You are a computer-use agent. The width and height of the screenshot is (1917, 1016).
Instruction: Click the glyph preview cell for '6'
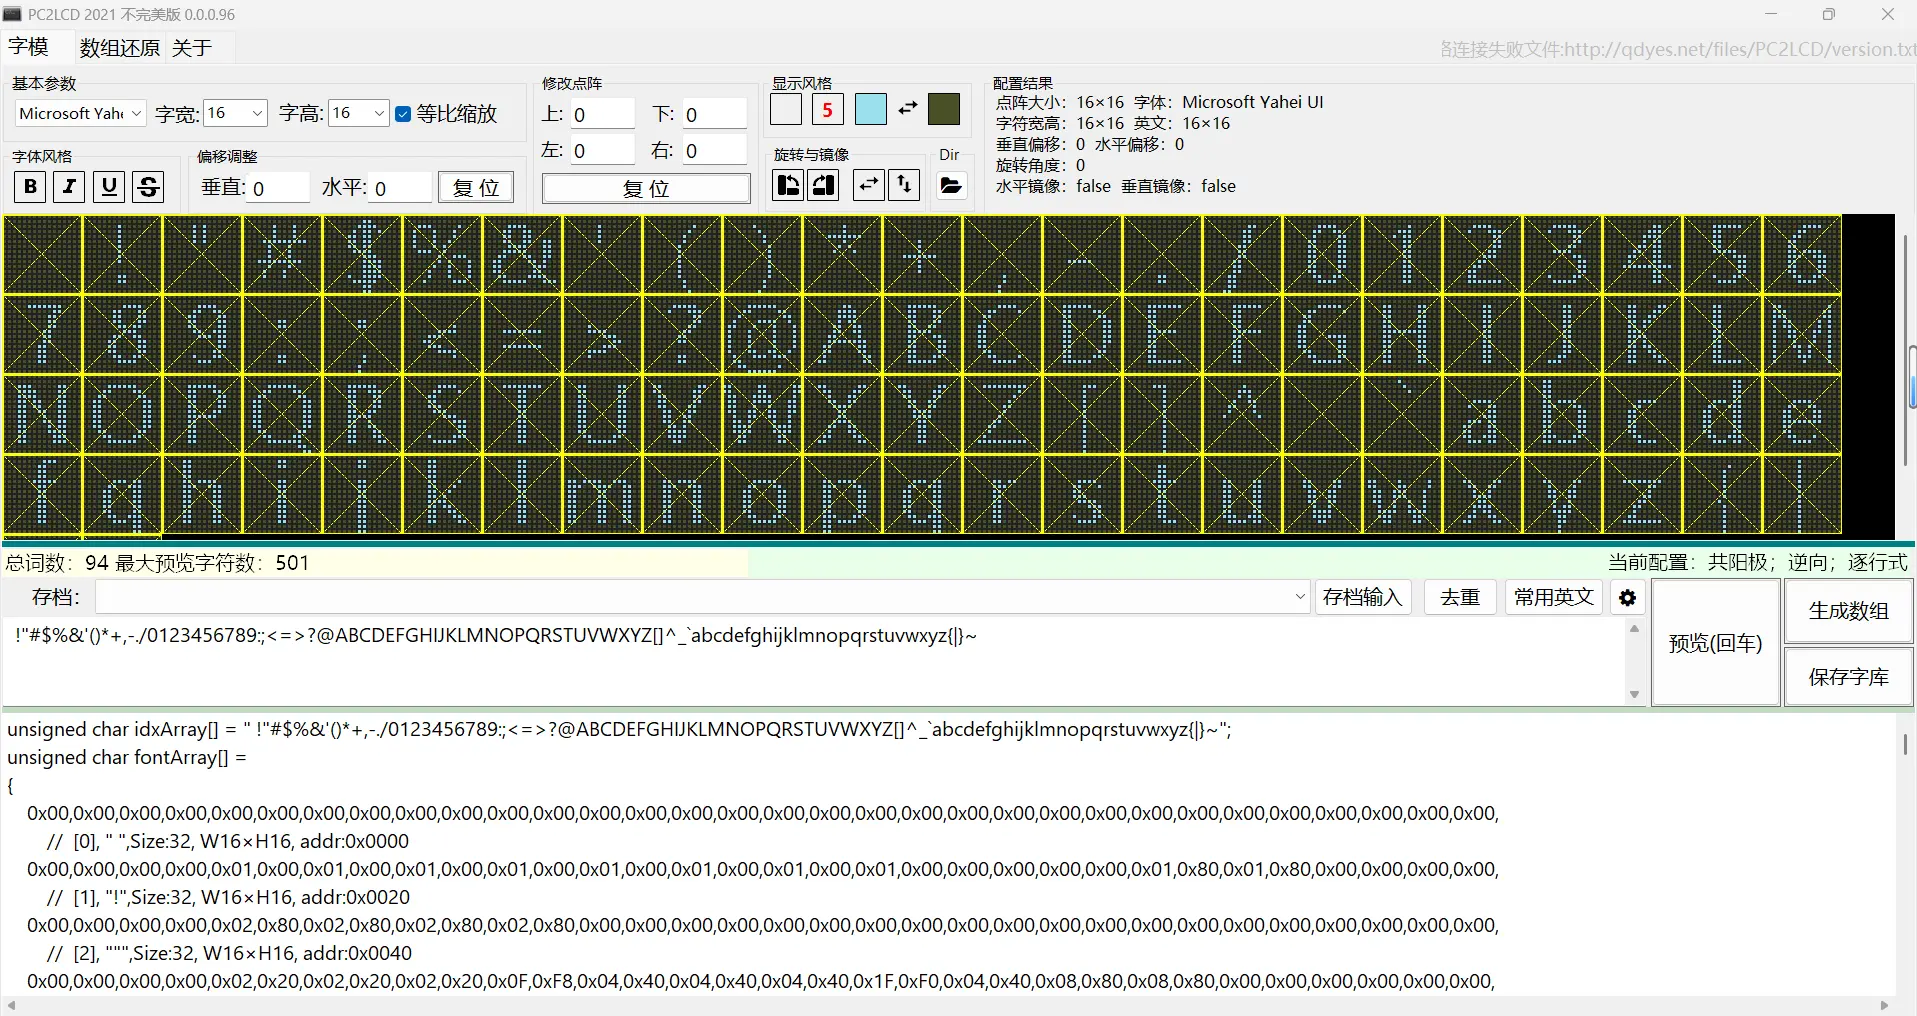pyautogui.click(x=1802, y=255)
